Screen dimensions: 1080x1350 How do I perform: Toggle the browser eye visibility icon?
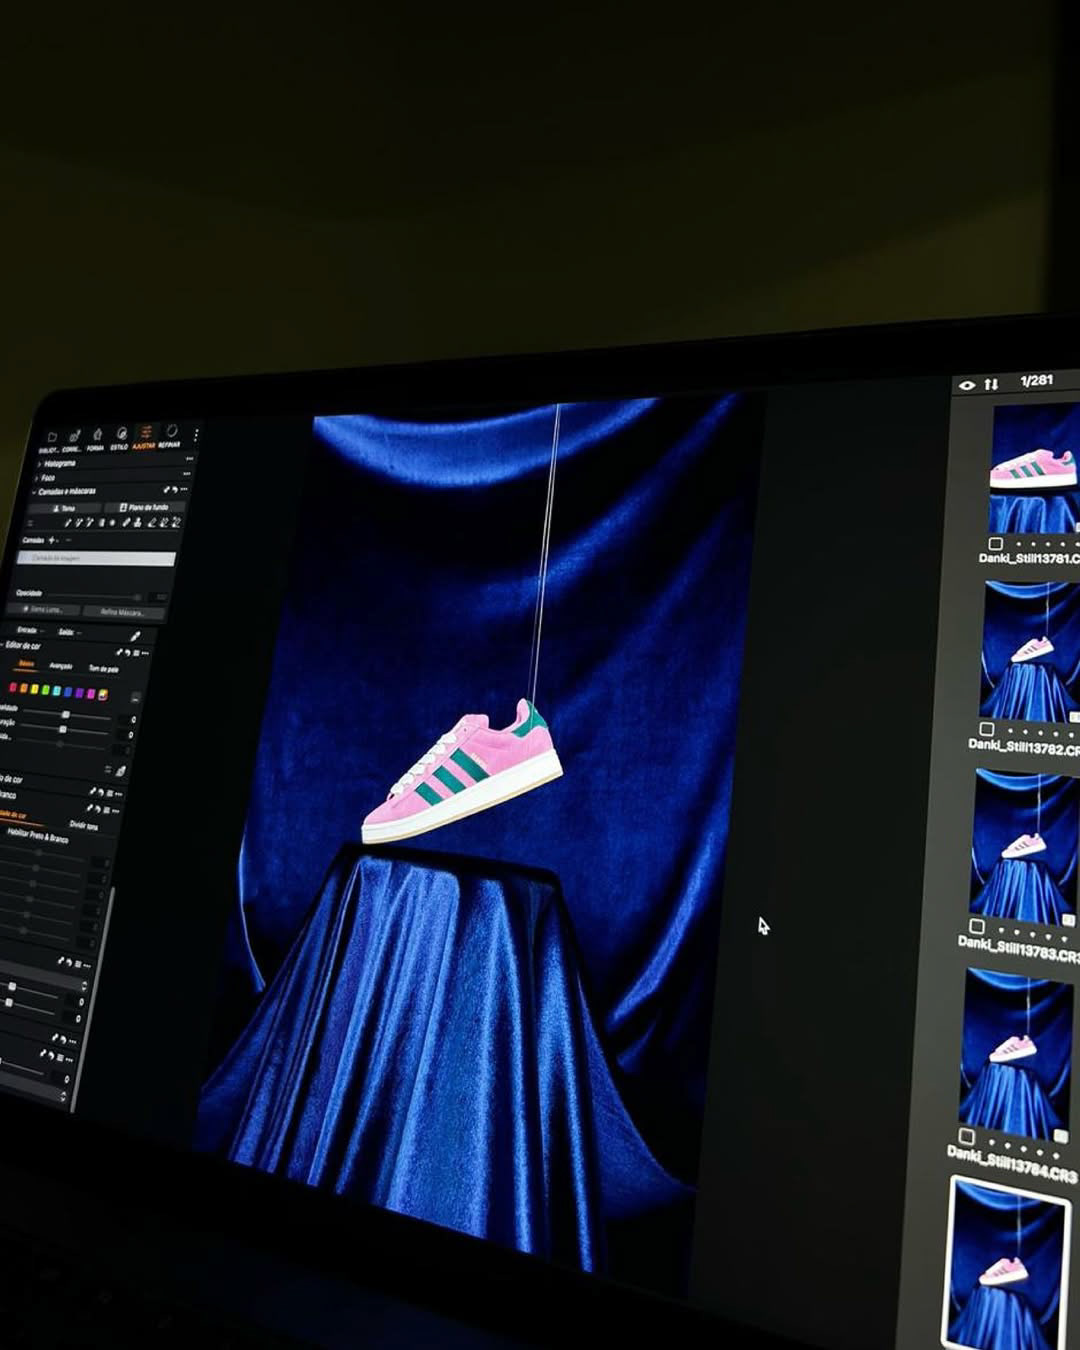pos(966,385)
